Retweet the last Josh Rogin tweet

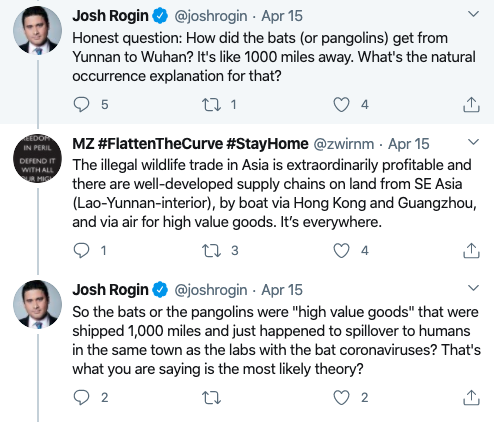click(211, 398)
